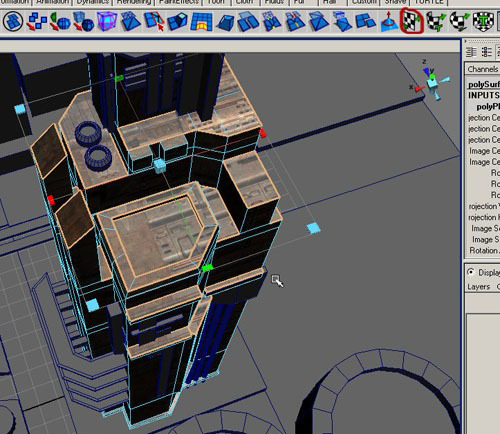Viewport: 500px width, 434px height.
Task: Switch to the TURTLE shelf tab
Action: (428, 2)
